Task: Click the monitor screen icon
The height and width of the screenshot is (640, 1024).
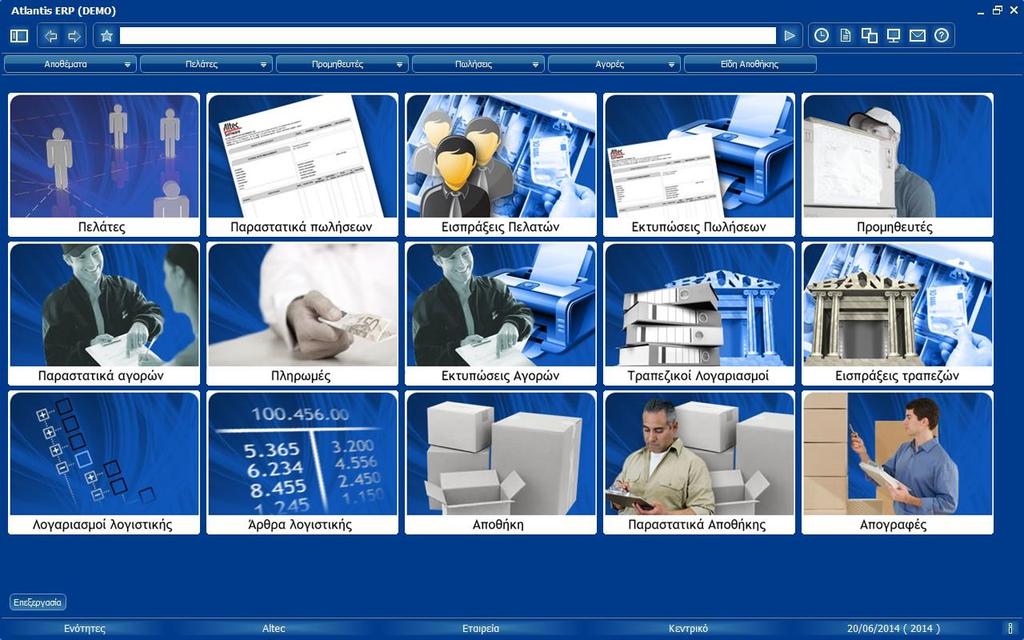Action: 893,36
